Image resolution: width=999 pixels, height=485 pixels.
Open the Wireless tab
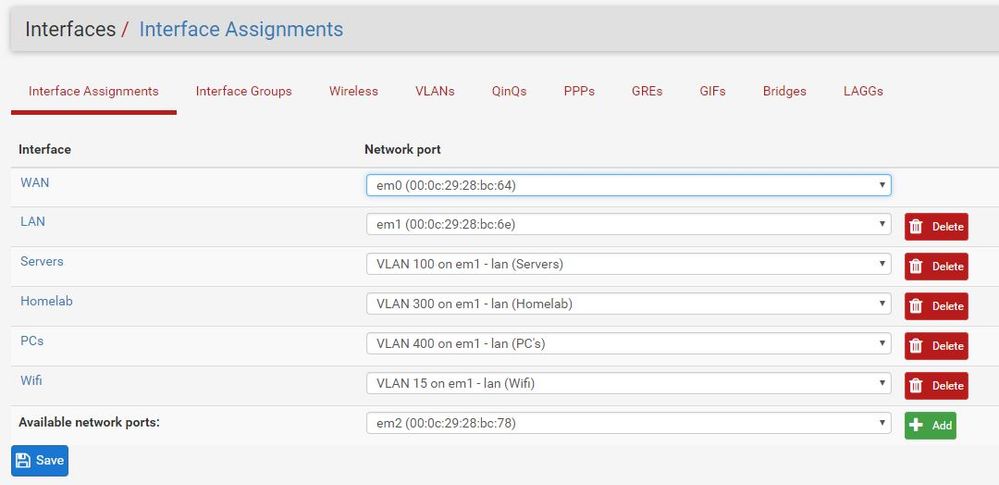(354, 91)
